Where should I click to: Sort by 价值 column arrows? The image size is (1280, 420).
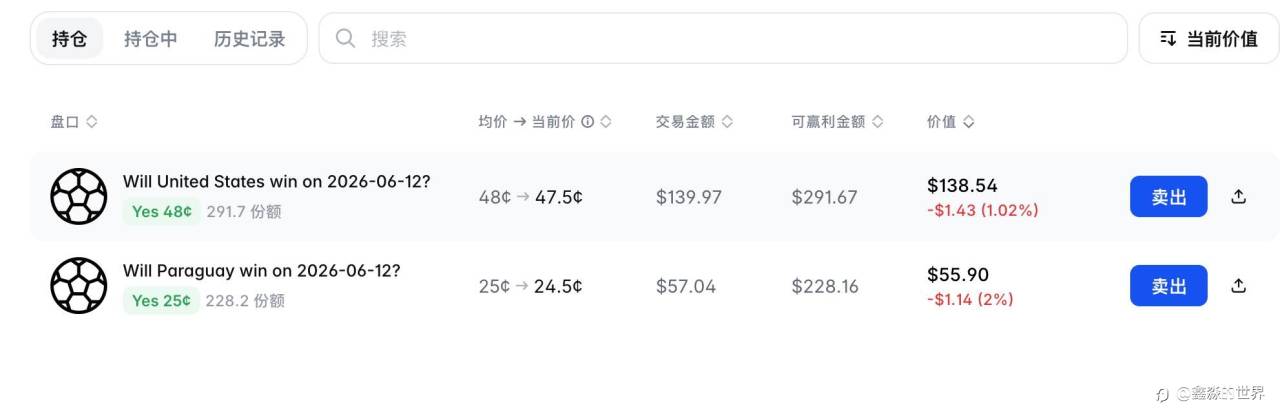(x=968, y=122)
